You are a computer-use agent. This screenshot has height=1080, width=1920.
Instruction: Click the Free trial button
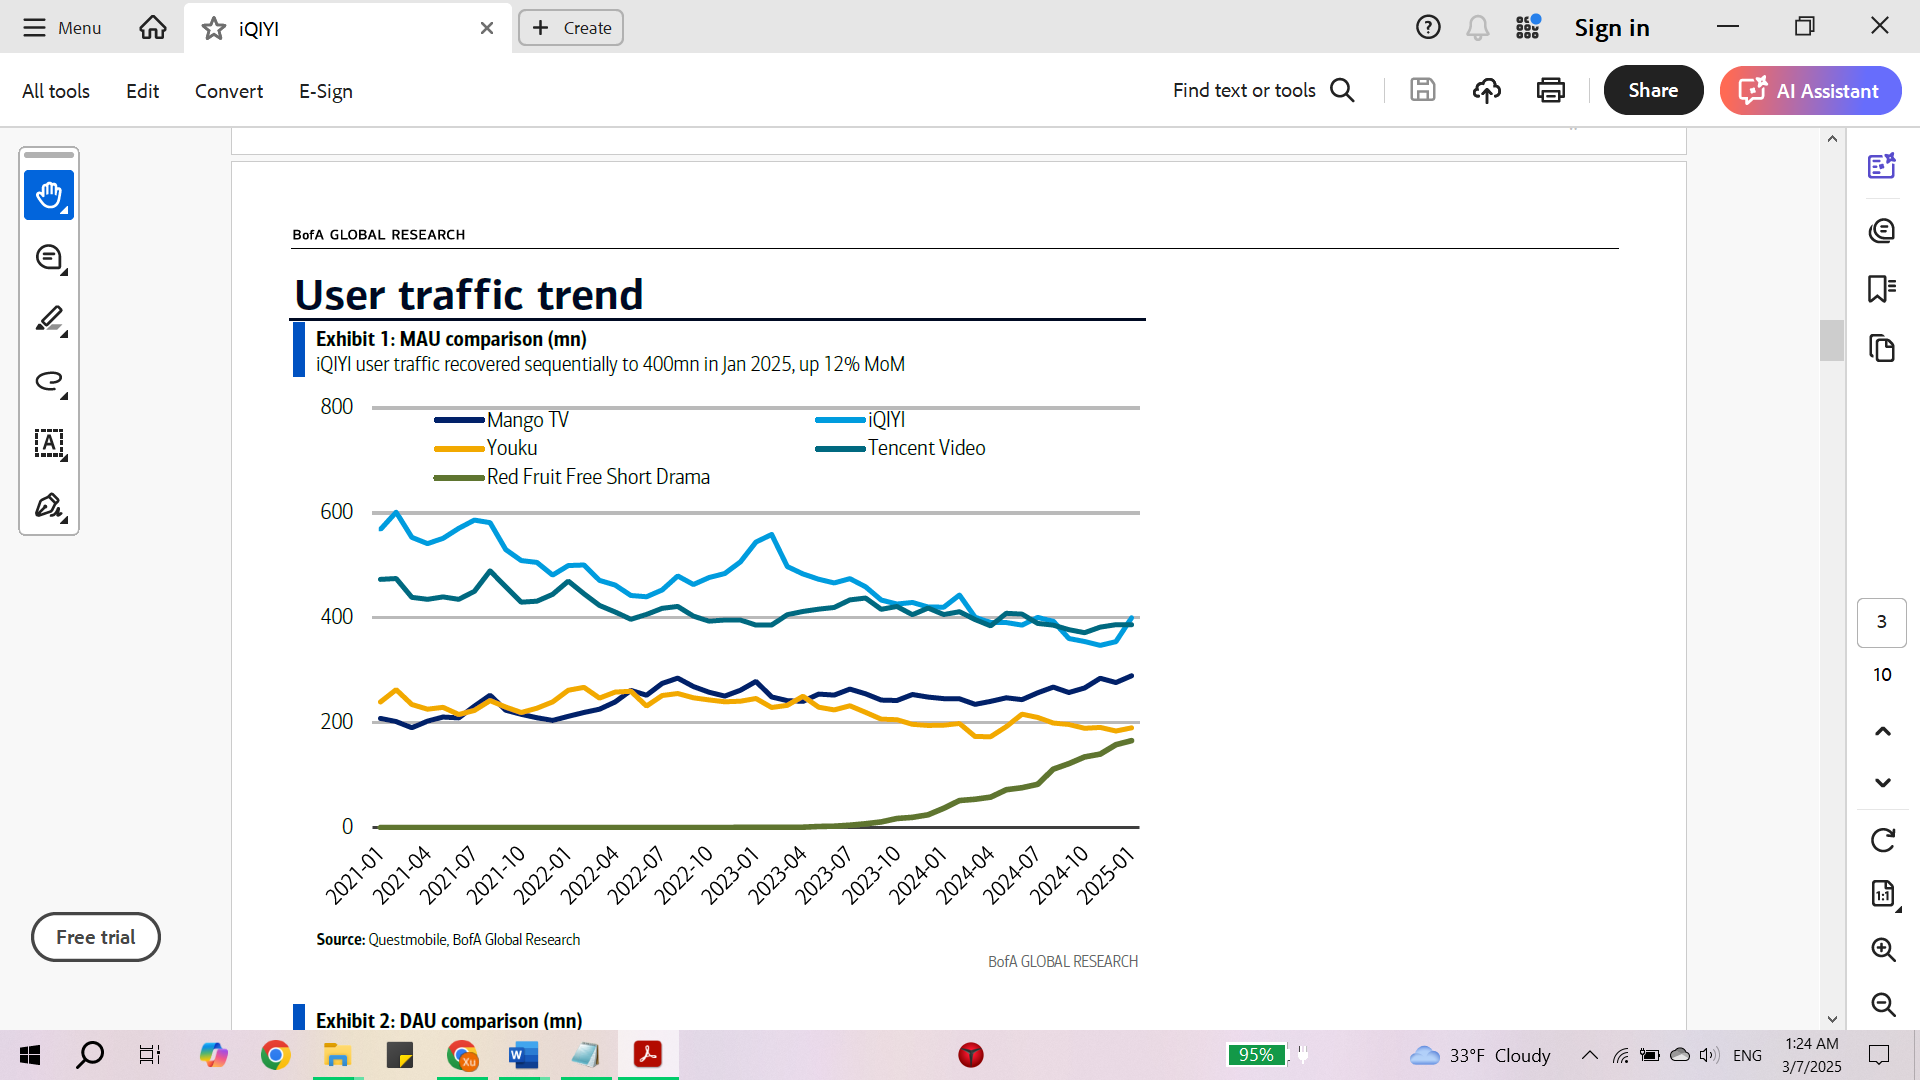[x=96, y=937]
